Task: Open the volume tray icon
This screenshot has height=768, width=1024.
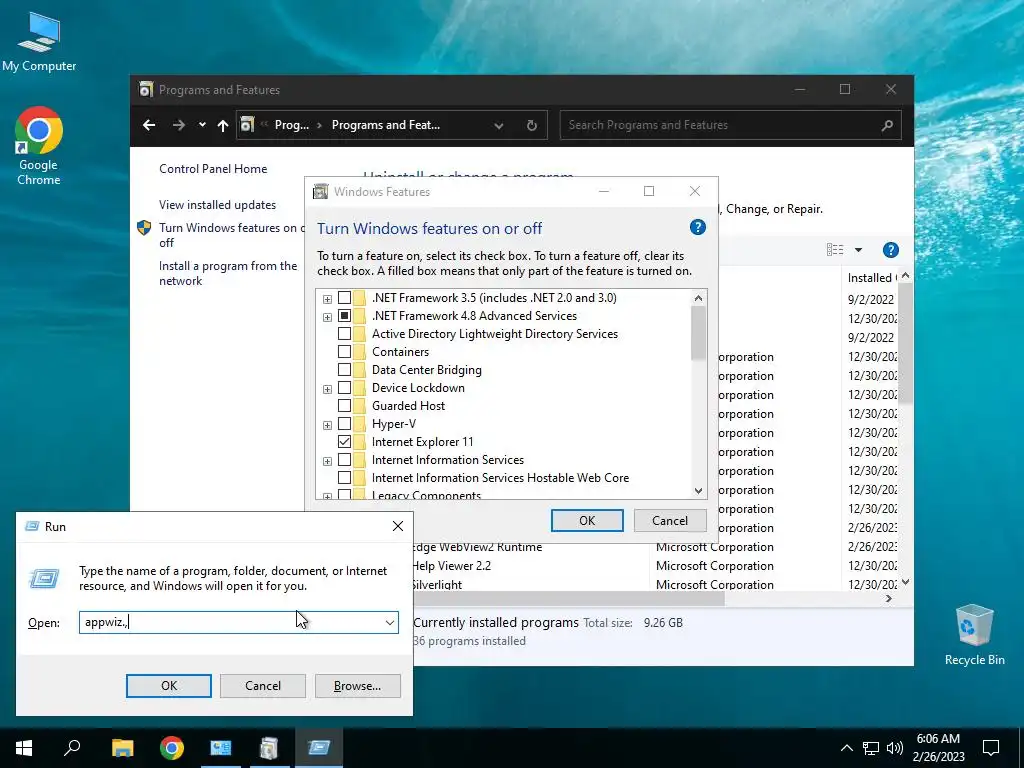Action: [895, 748]
